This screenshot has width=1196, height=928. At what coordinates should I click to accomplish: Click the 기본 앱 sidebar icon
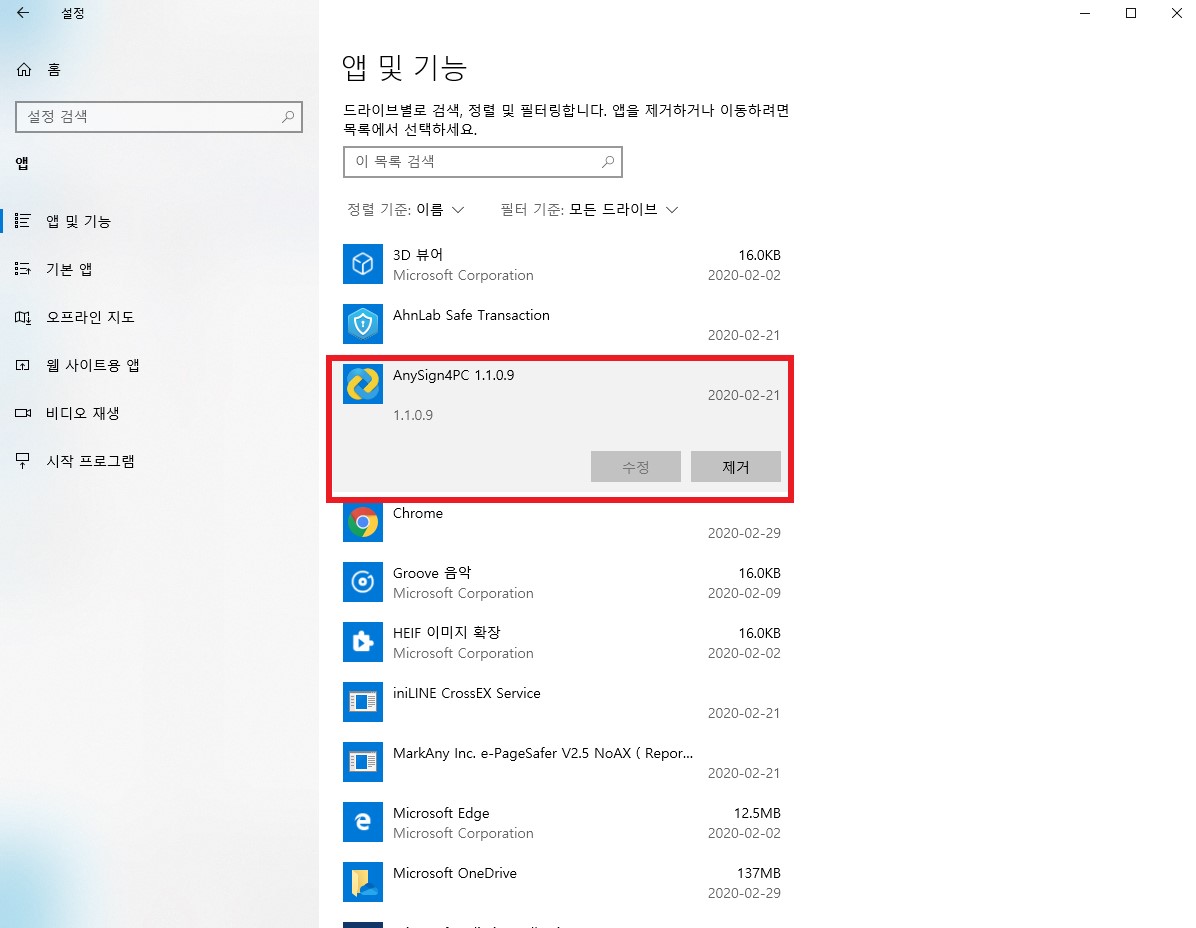tap(23, 268)
